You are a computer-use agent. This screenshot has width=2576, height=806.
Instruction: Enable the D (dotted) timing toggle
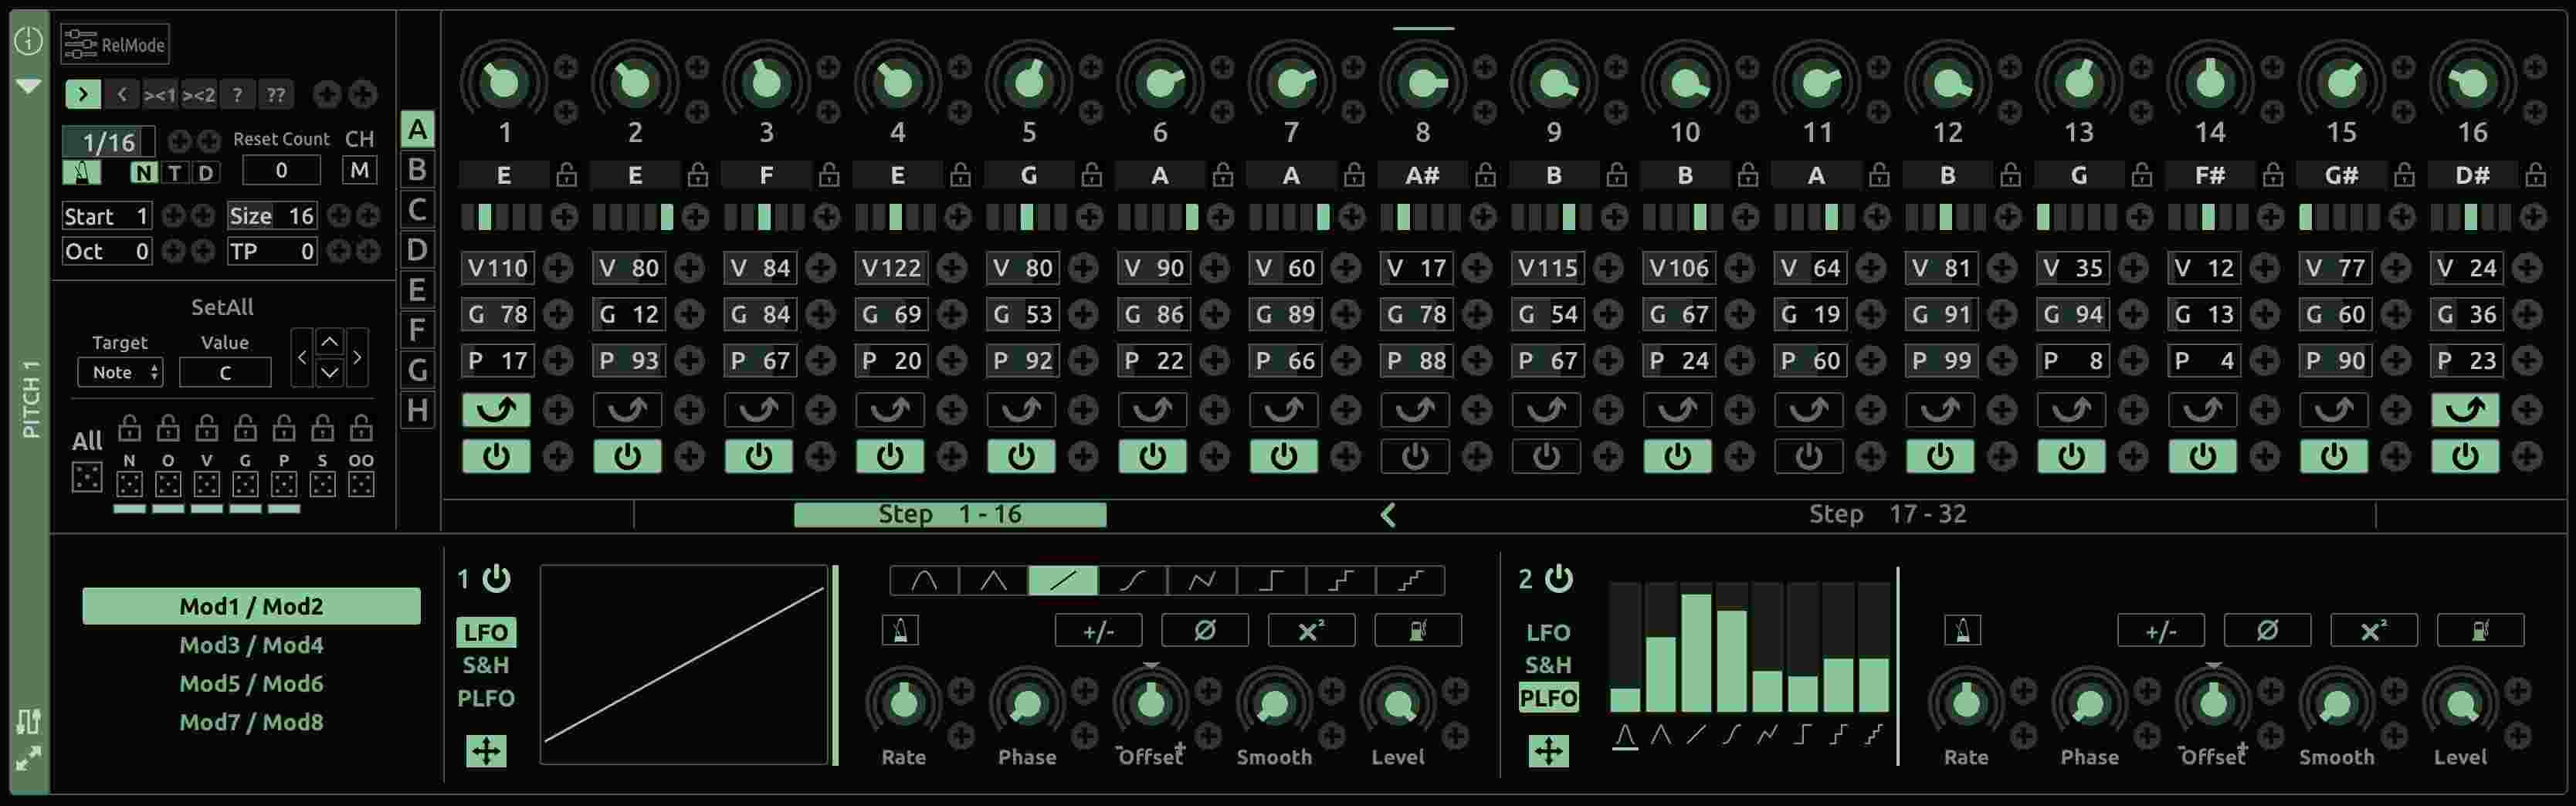[206, 173]
